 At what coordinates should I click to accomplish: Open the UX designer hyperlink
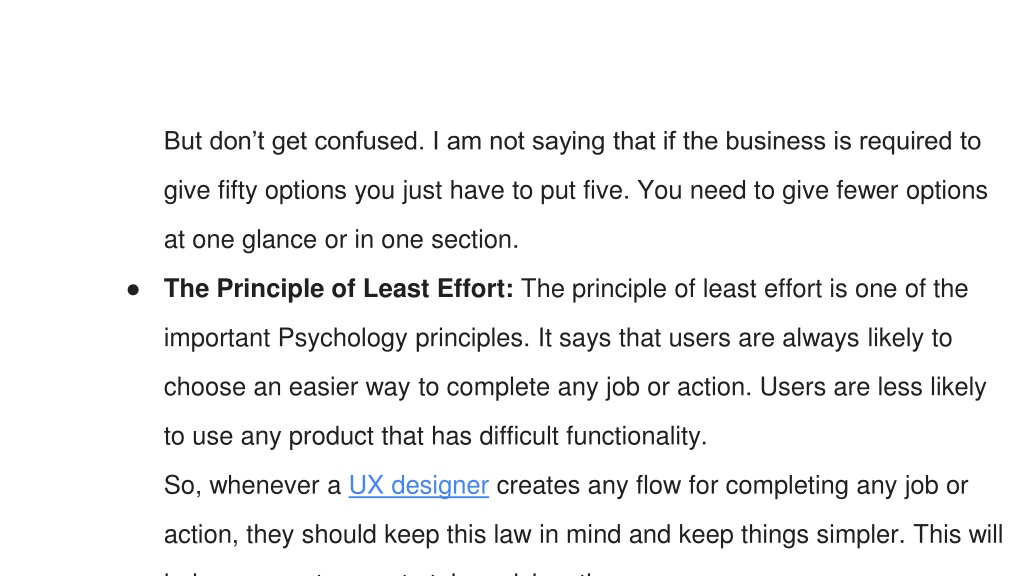coord(419,485)
